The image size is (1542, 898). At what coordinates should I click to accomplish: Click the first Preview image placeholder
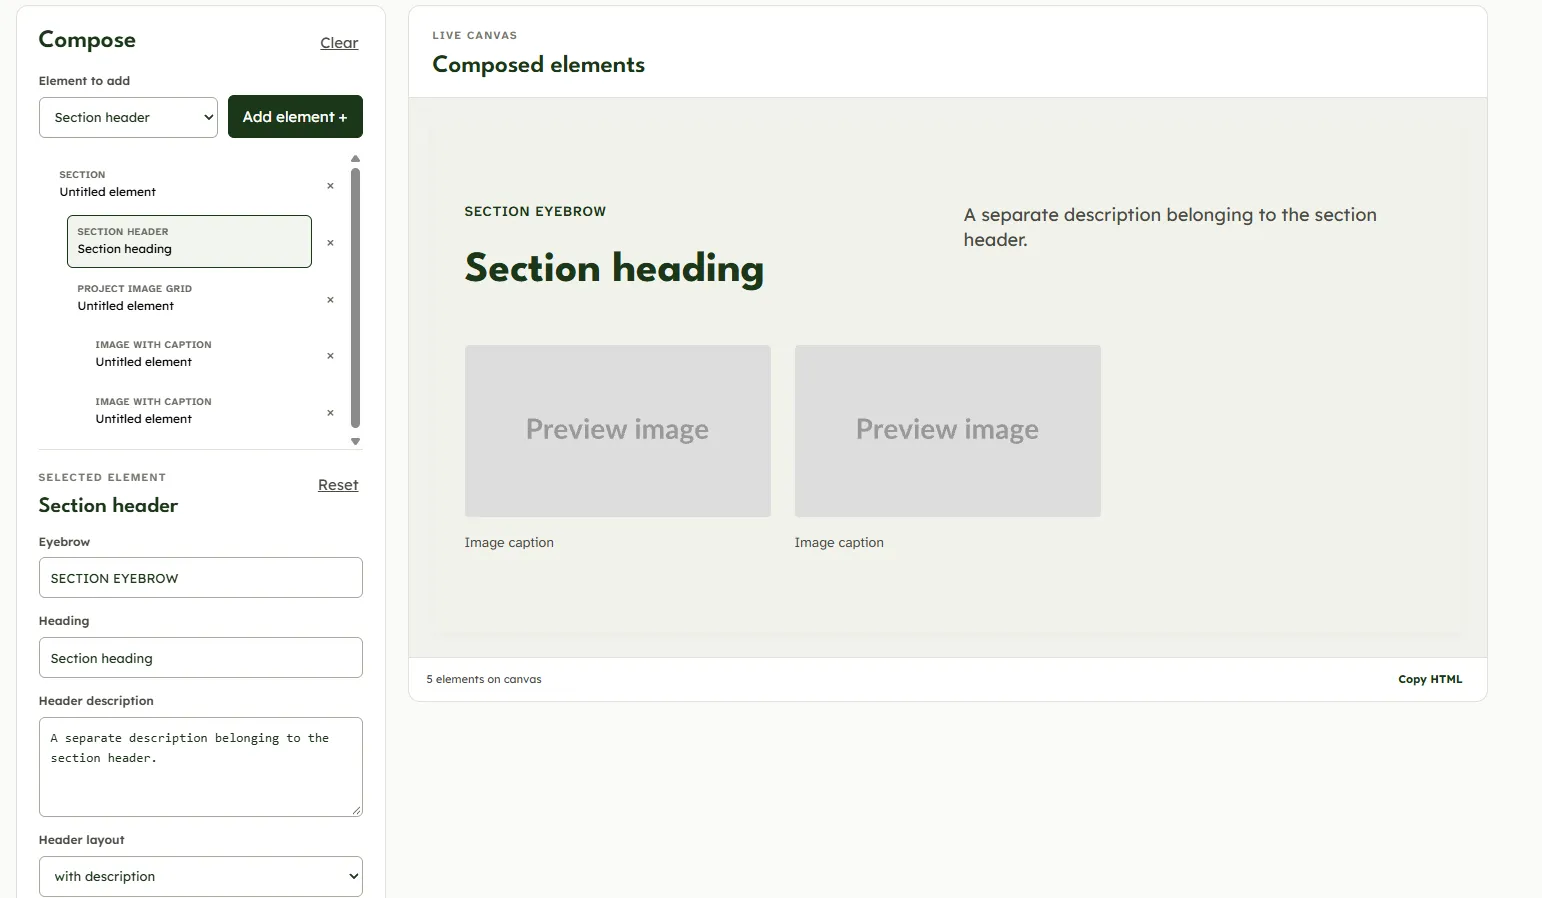click(x=618, y=431)
